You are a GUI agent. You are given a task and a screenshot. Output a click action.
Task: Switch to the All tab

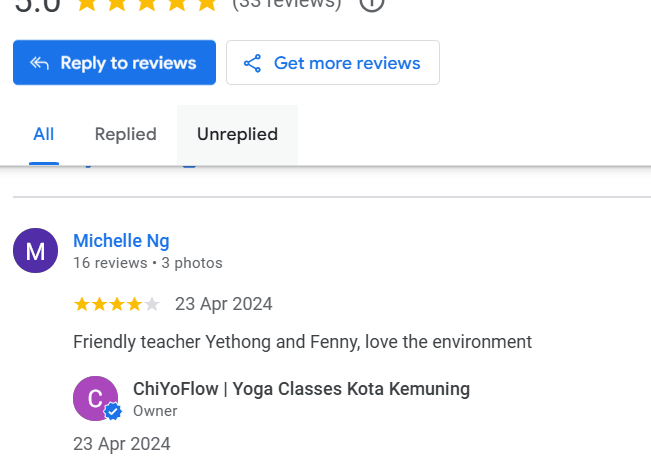44,134
